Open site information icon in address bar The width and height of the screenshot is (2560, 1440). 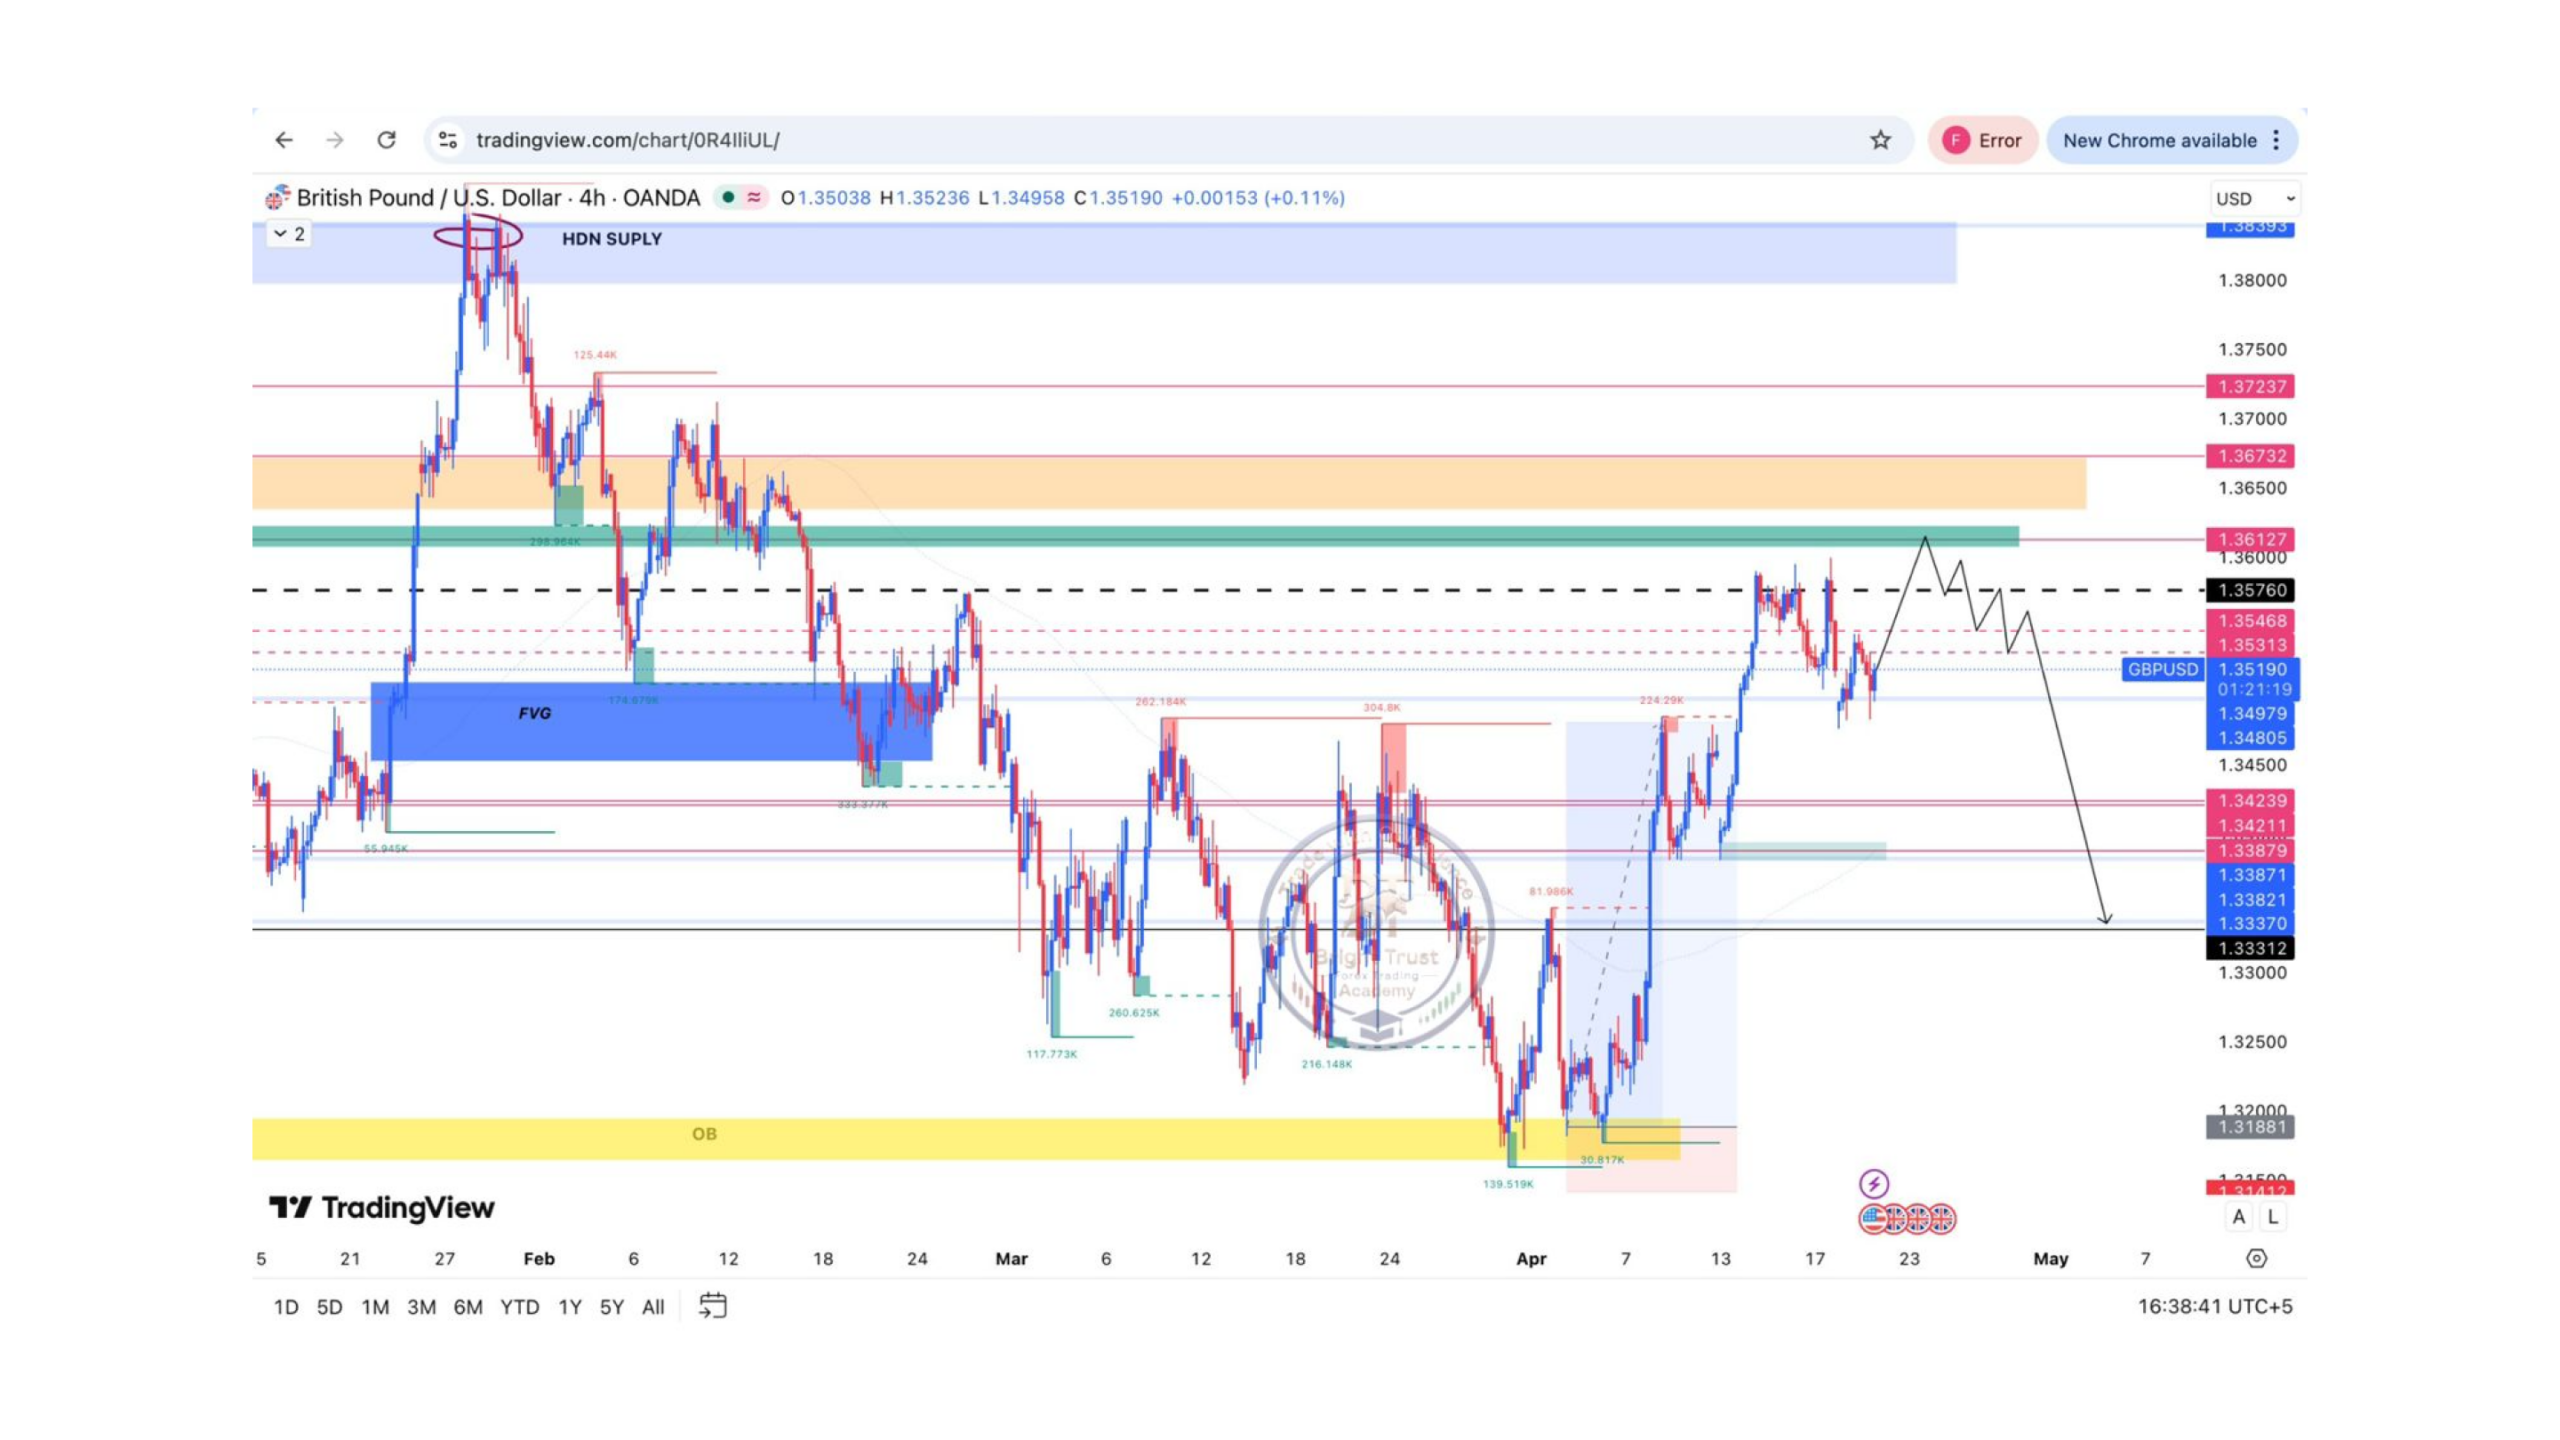447,140
